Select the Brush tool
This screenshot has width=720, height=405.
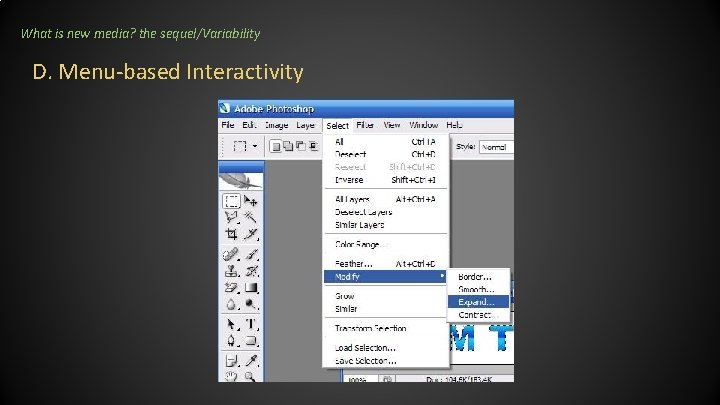click(x=251, y=254)
